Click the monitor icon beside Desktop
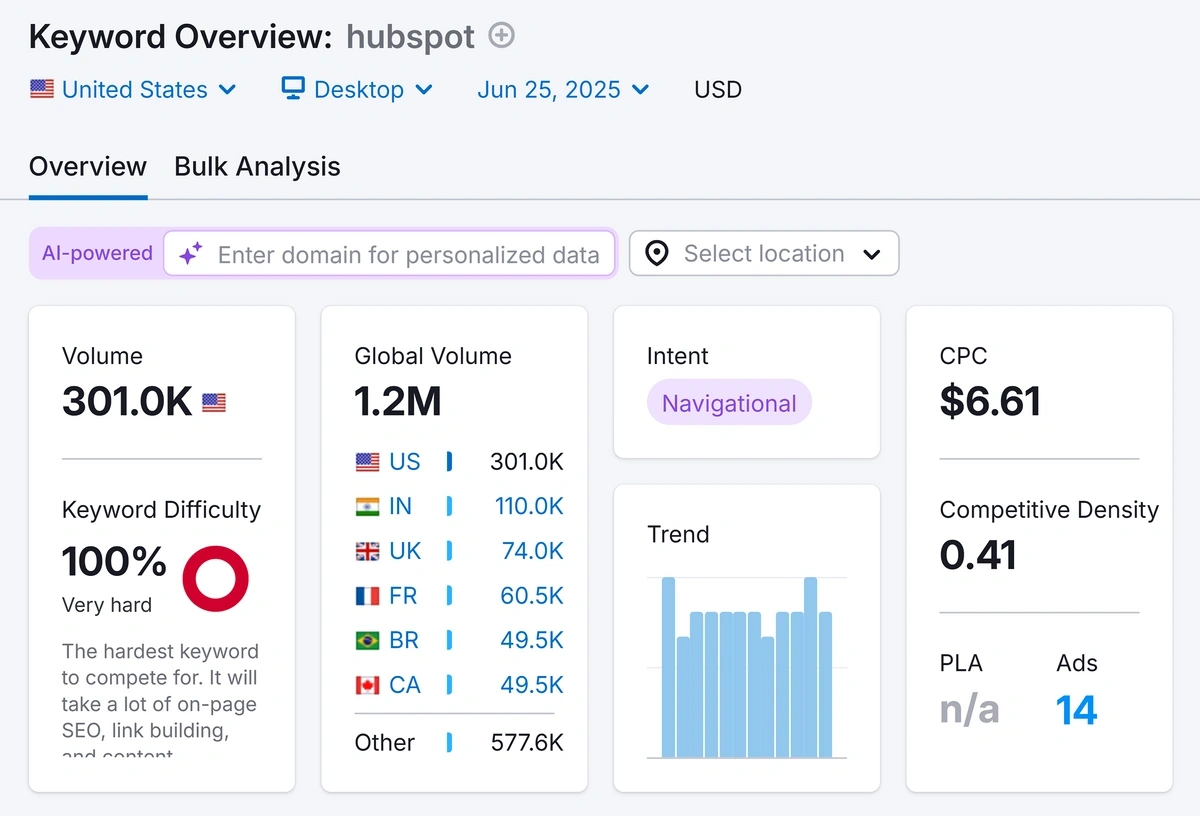Screen dimensions: 1200x816 [293, 88]
